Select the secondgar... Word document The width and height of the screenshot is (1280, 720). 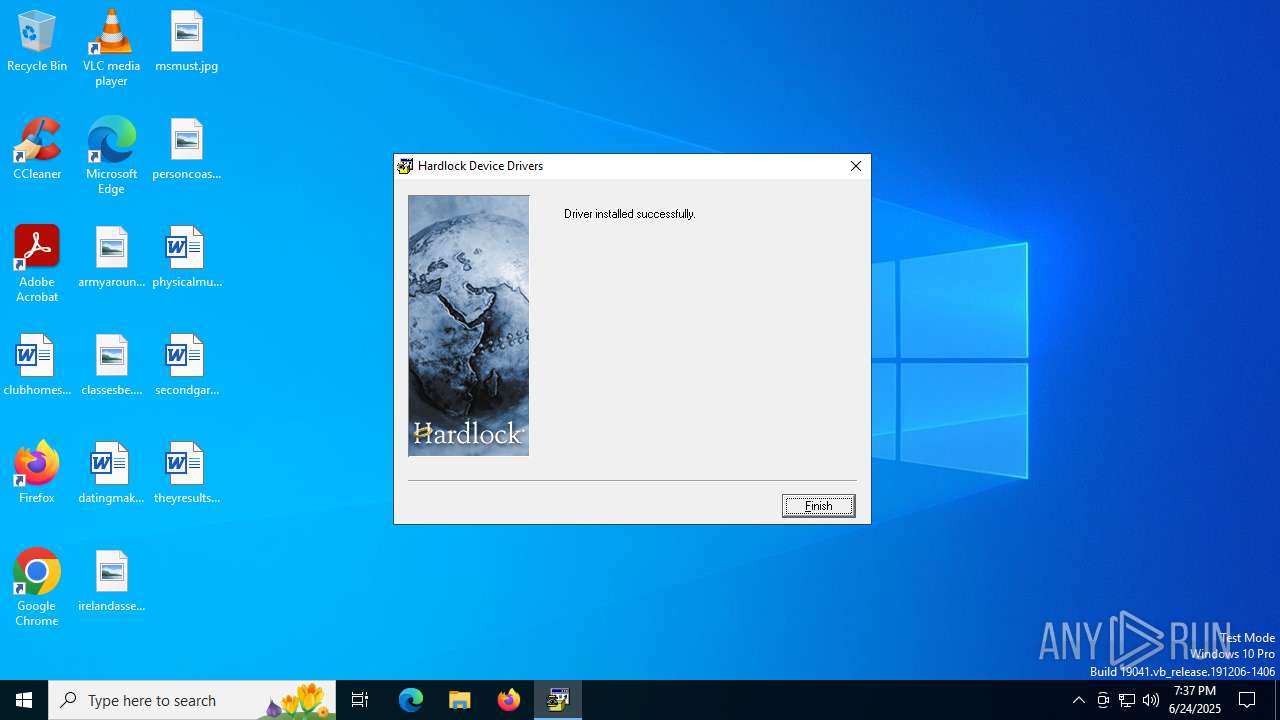187,366
